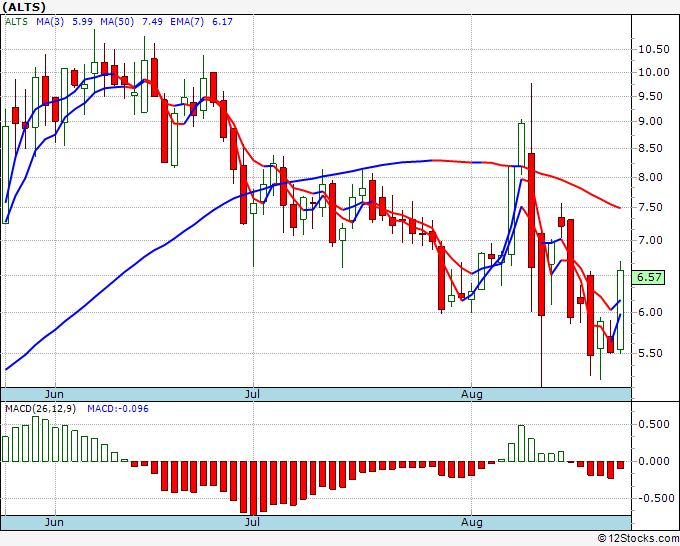The image size is (680, 546).
Task: Click the 6.00 price axis label
Action: tap(650, 312)
